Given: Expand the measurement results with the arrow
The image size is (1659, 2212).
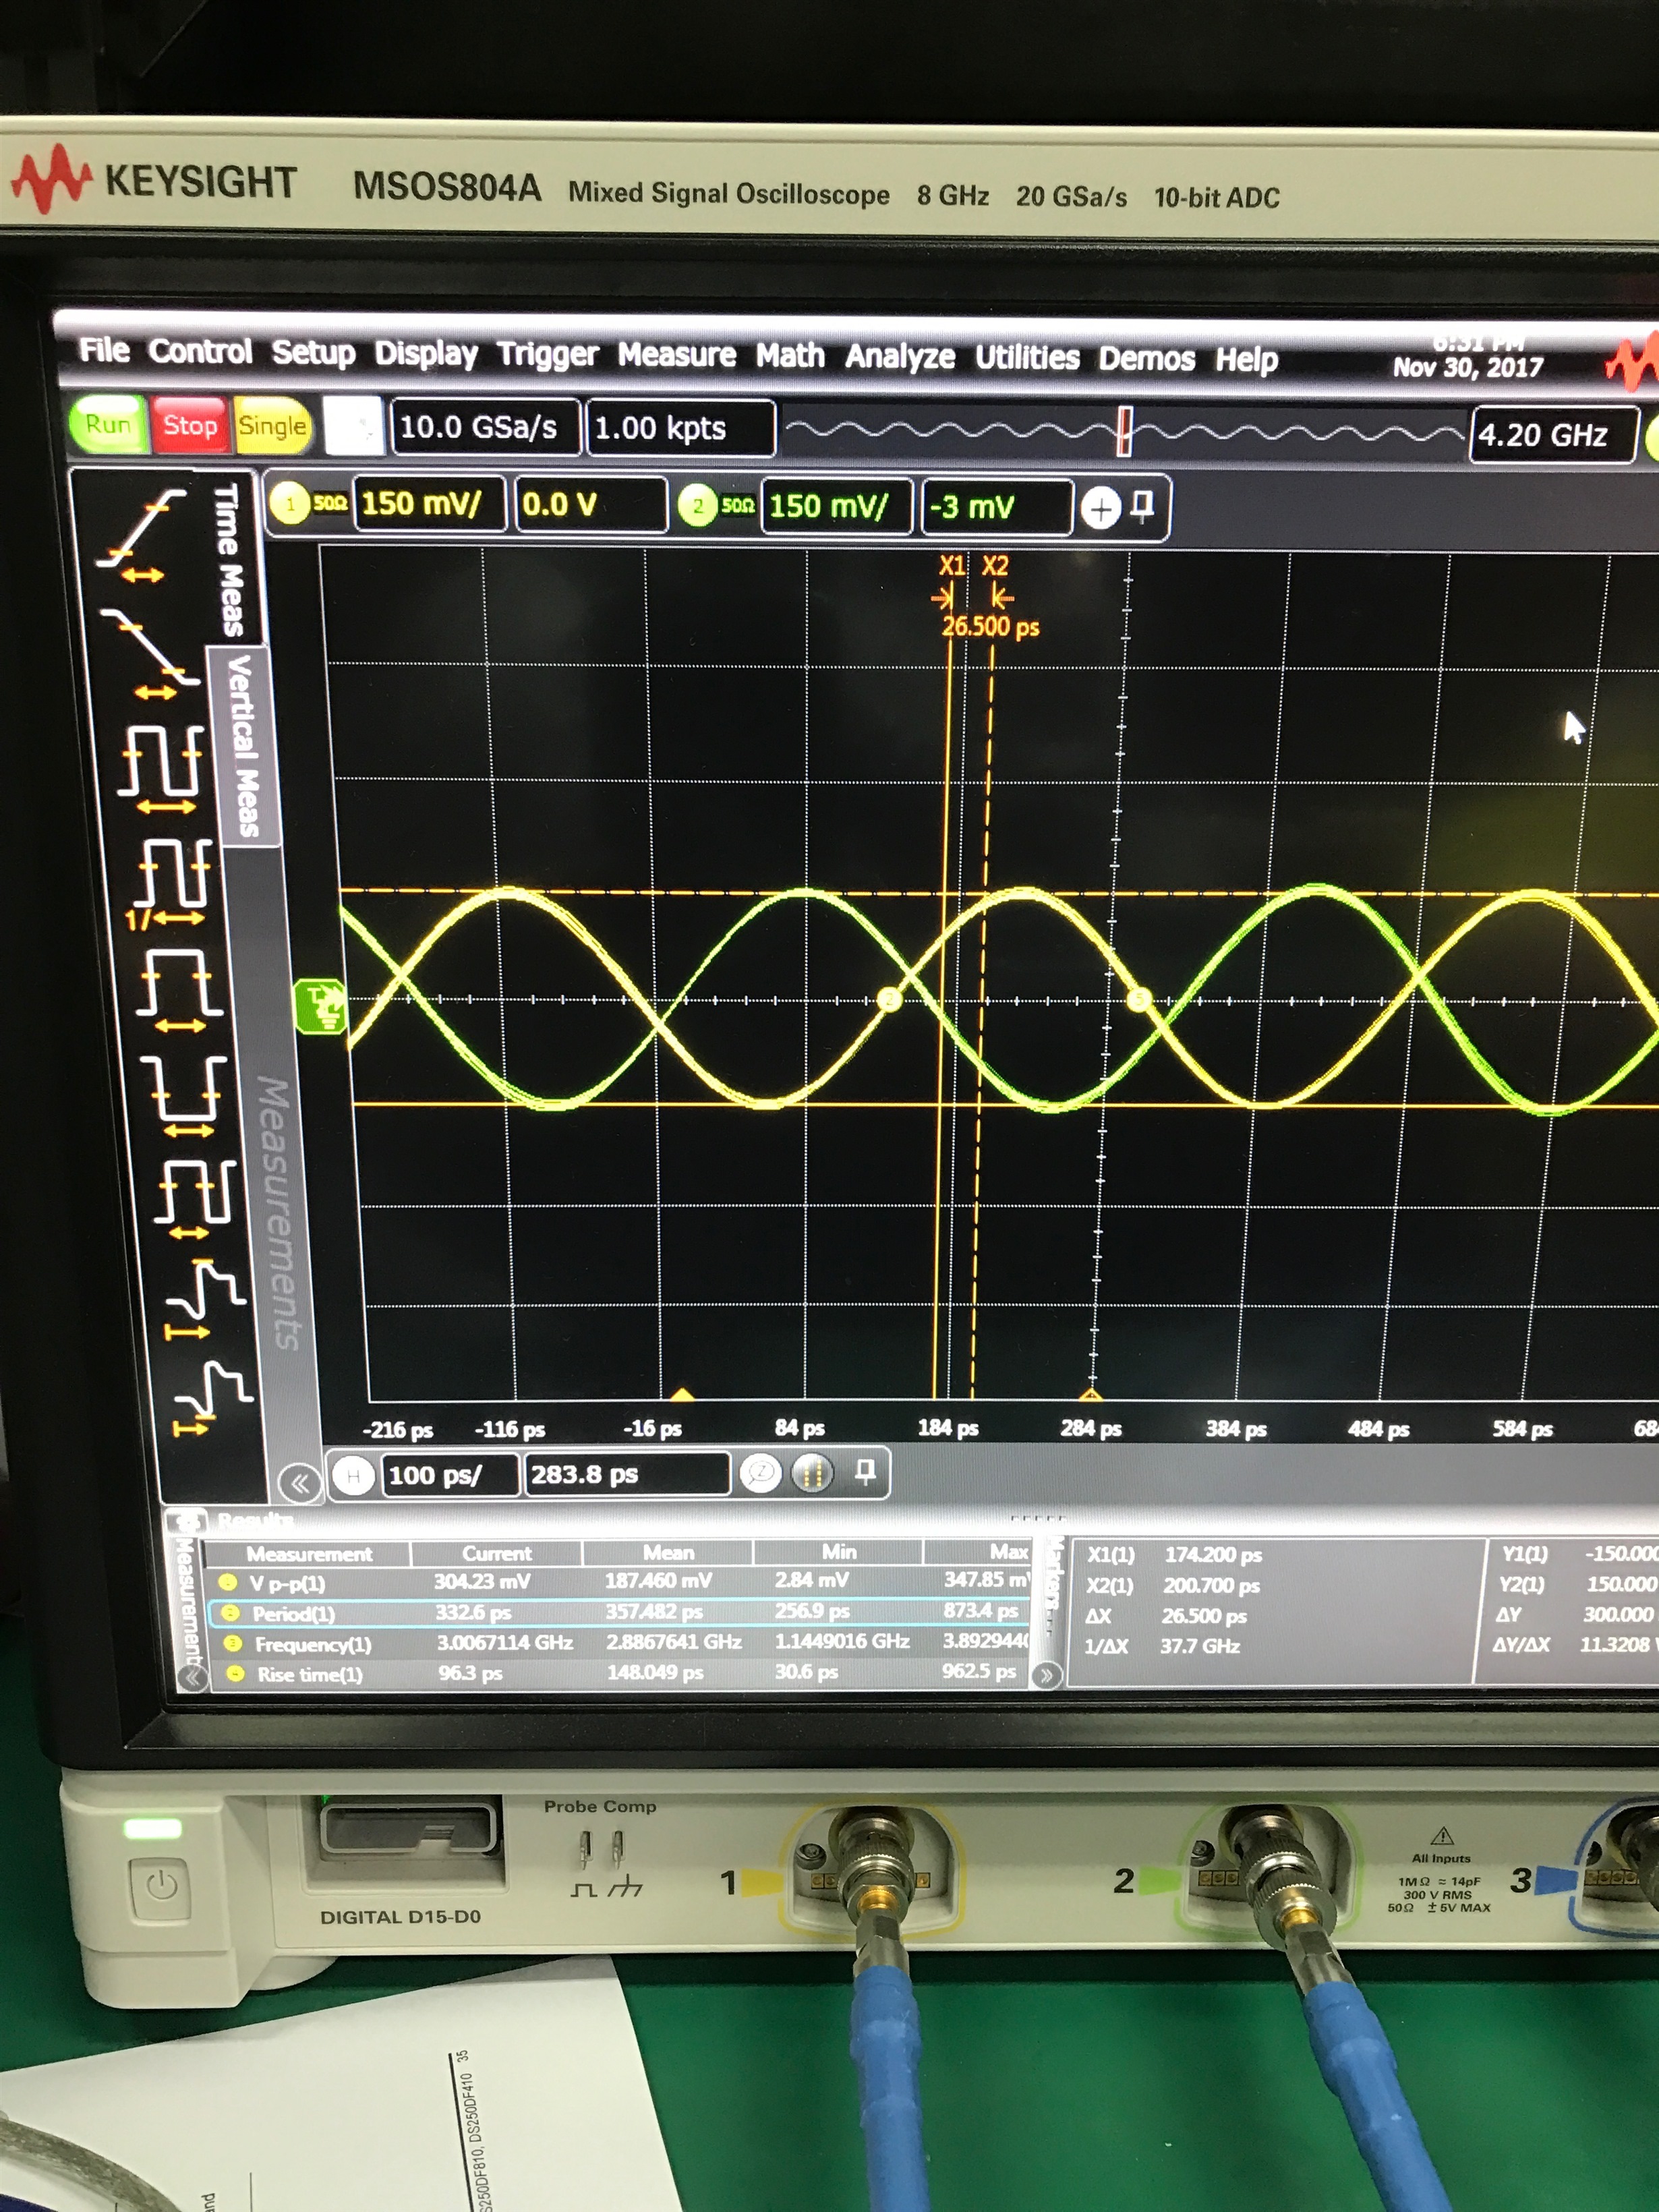Looking at the screenshot, I should pyautogui.click(x=1046, y=1675).
